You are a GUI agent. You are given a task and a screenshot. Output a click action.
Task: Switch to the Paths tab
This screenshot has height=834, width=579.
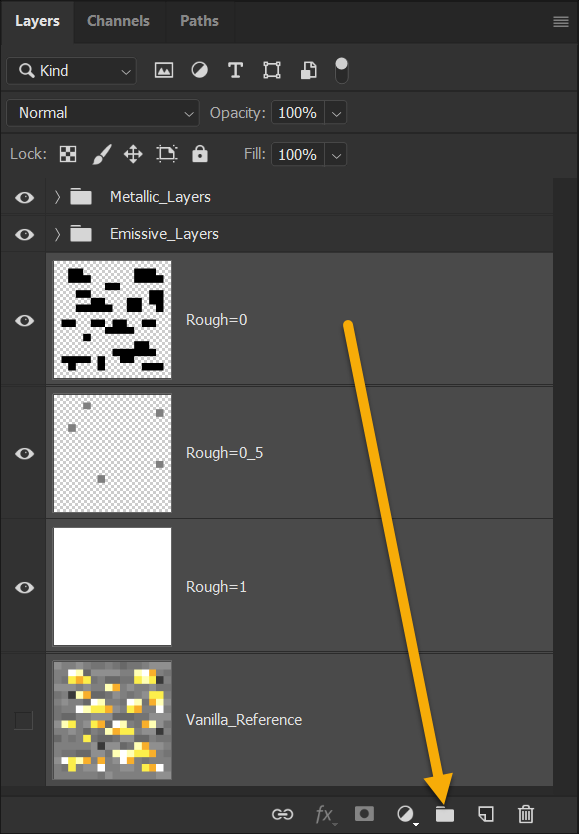(199, 21)
